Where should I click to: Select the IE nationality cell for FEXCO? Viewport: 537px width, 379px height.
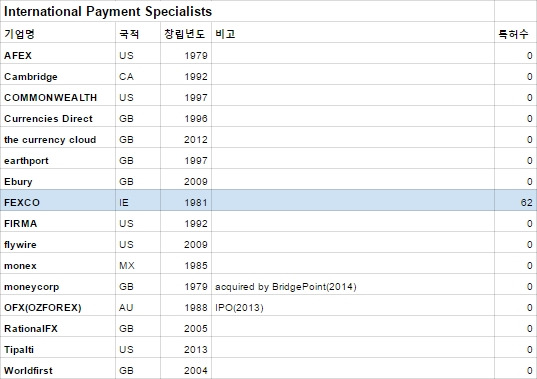(138, 202)
